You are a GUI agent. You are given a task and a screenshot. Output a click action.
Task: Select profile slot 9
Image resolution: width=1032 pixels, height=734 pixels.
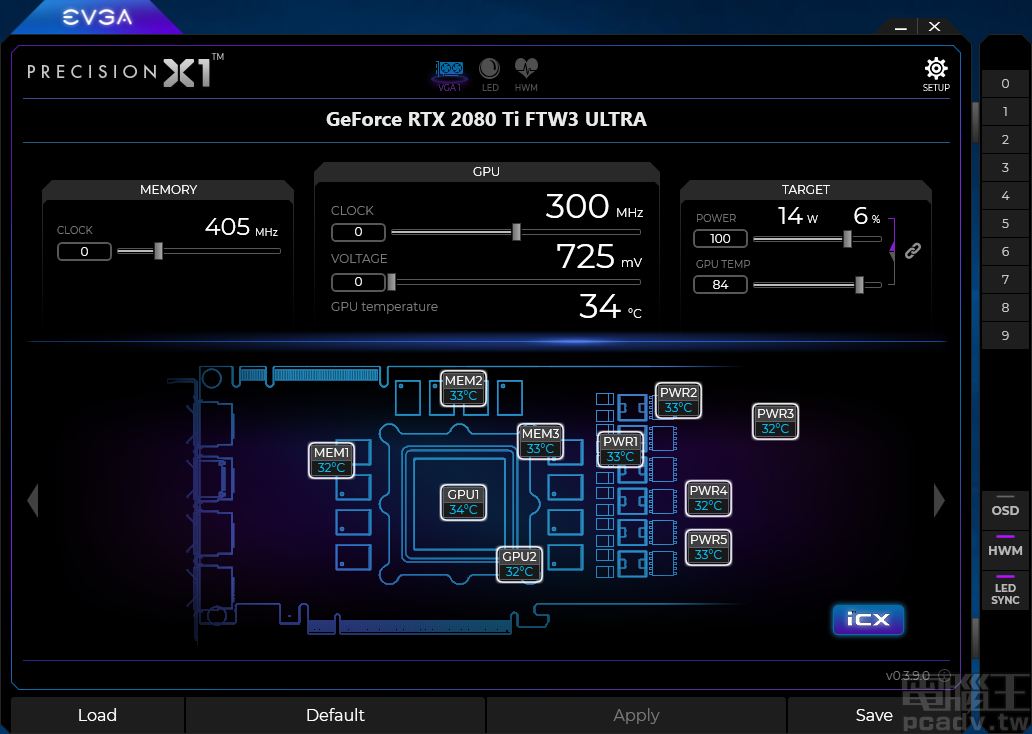1005,335
